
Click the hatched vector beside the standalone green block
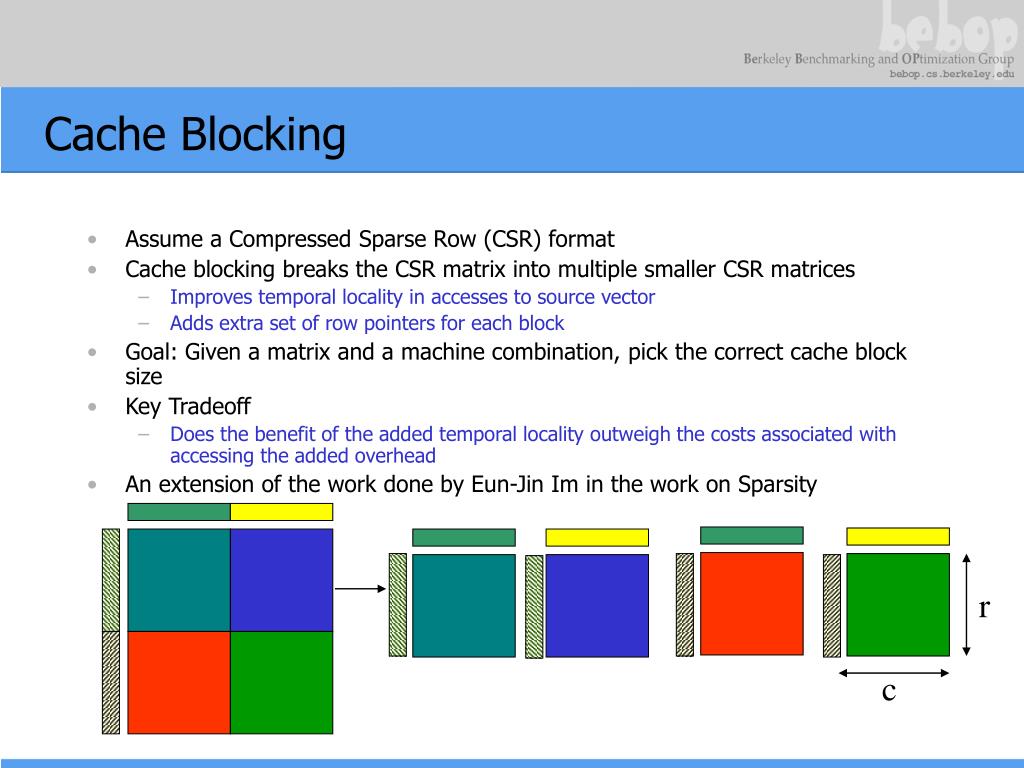[832, 606]
